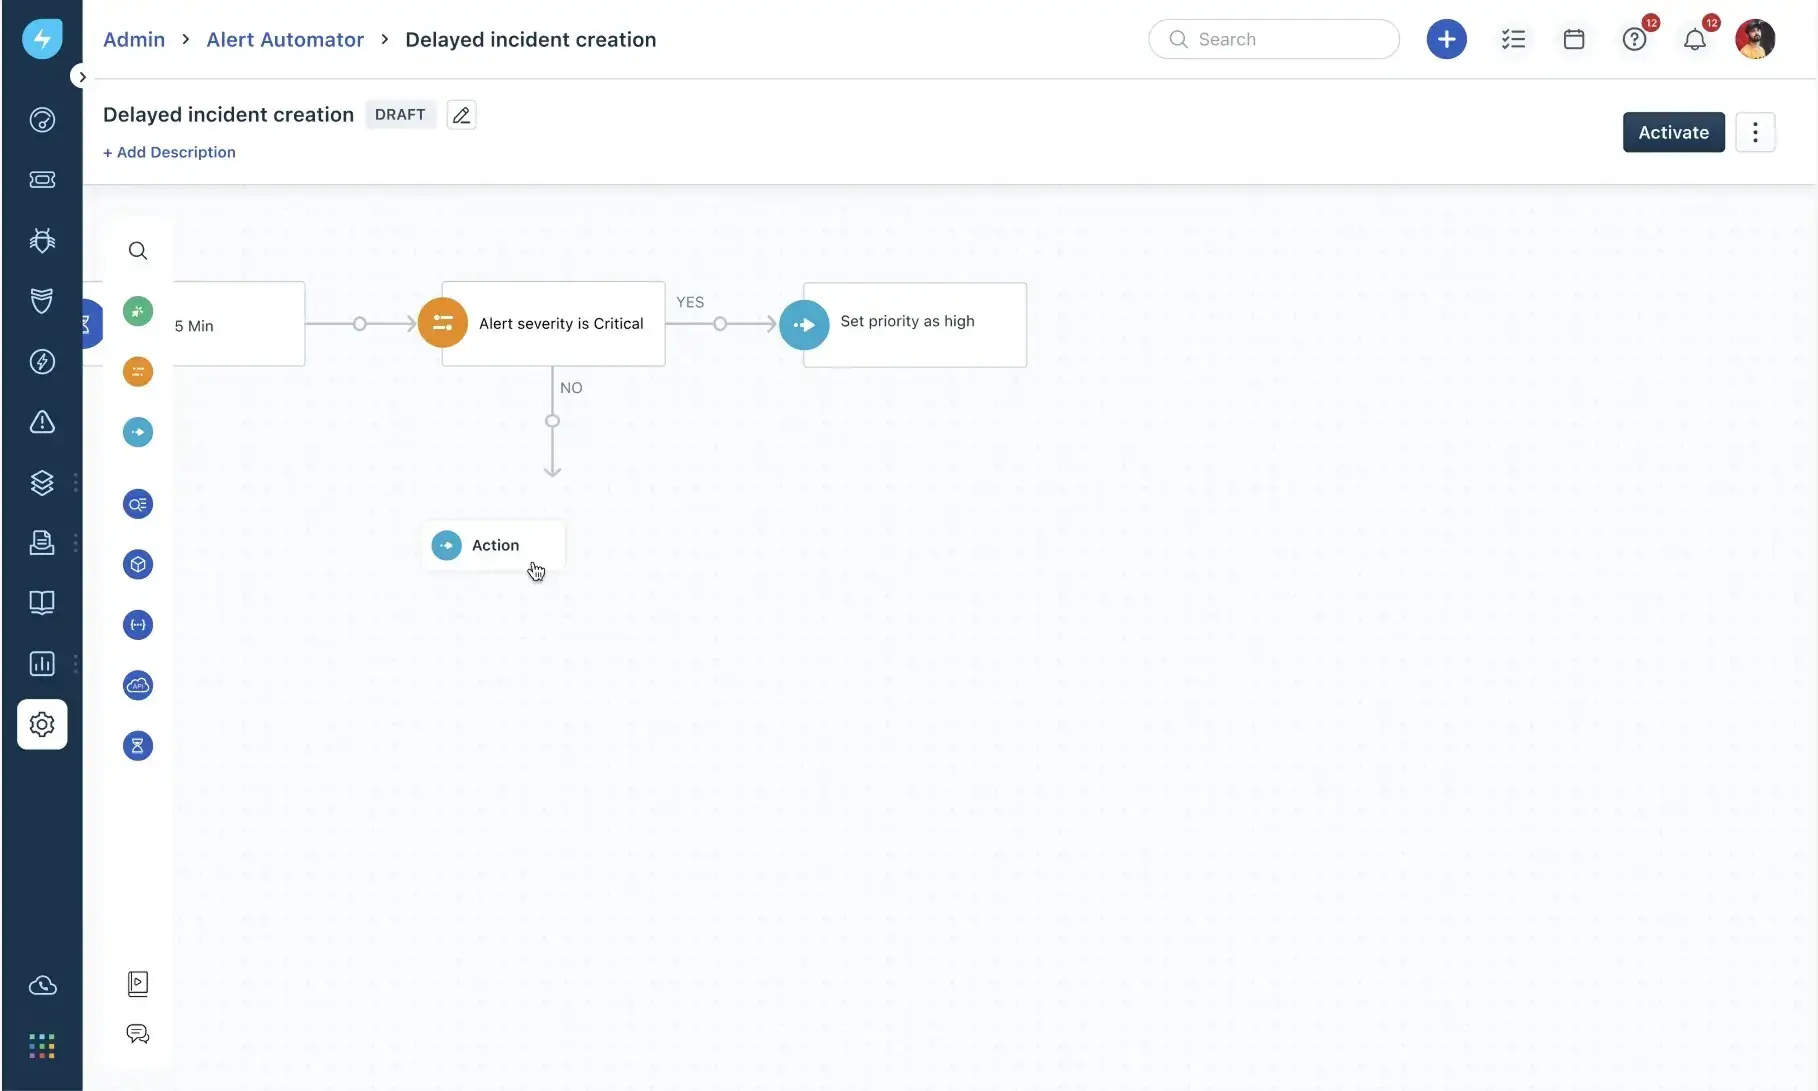The image size is (1818, 1091).
Task: Select the hourglass timer node in palette
Action: pos(138,746)
